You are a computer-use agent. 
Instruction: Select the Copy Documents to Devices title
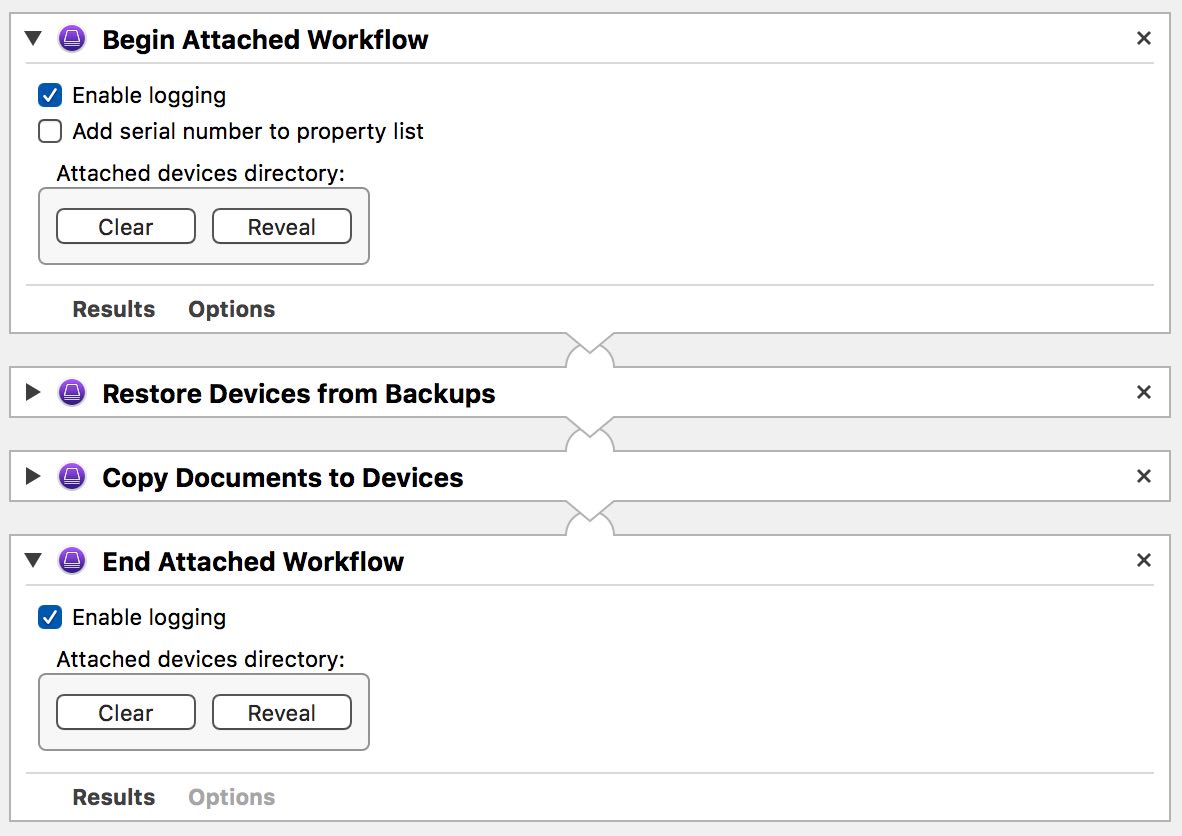pyautogui.click(x=283, y=477)
